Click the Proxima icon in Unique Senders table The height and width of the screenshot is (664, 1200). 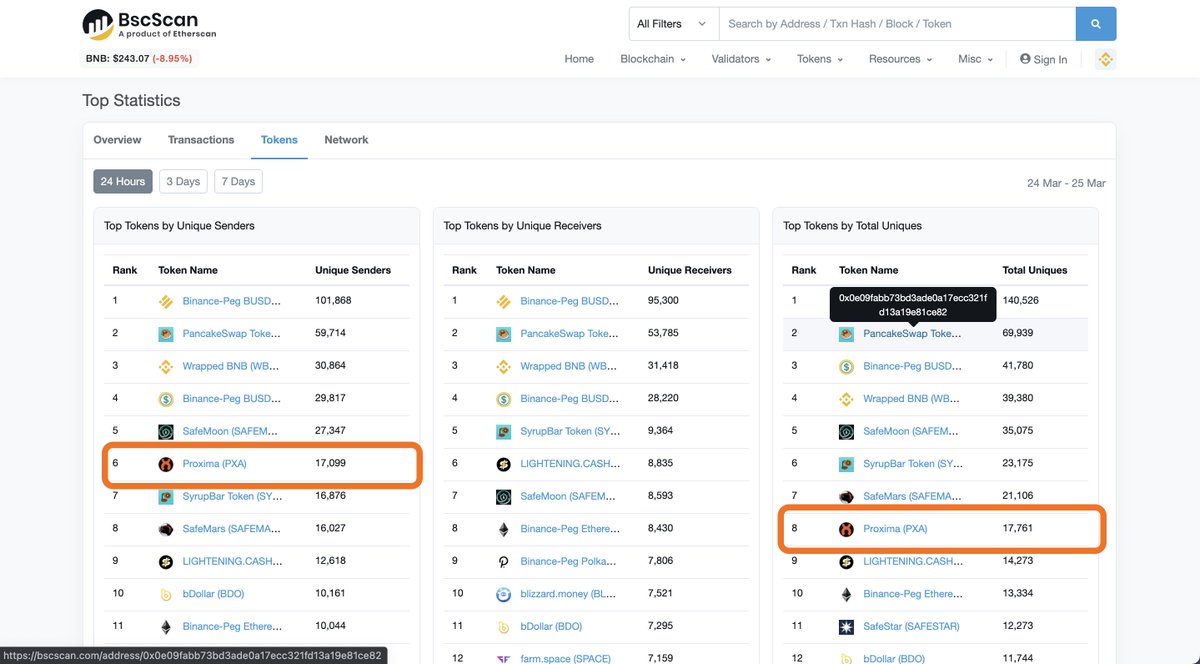click(166, 464)
